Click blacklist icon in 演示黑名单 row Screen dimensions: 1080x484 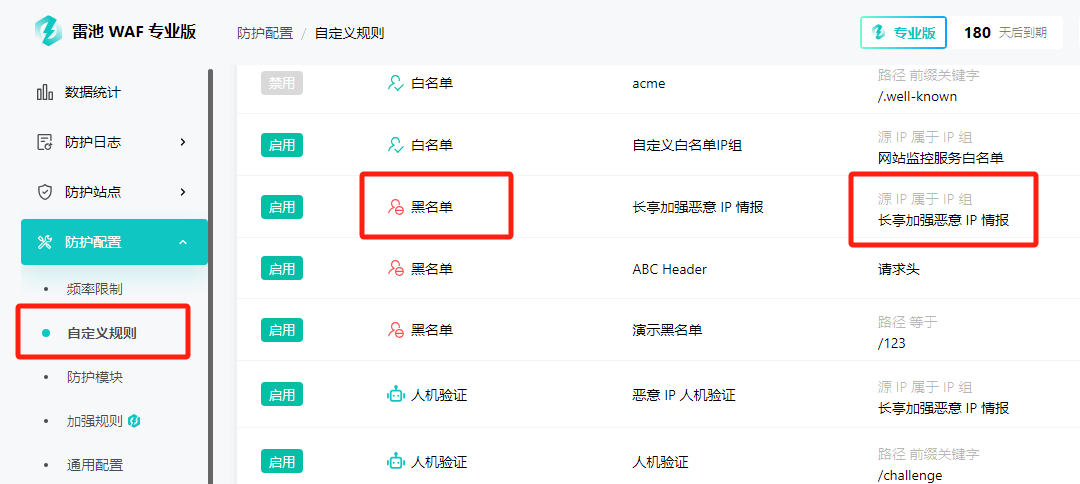coord(395,330)
